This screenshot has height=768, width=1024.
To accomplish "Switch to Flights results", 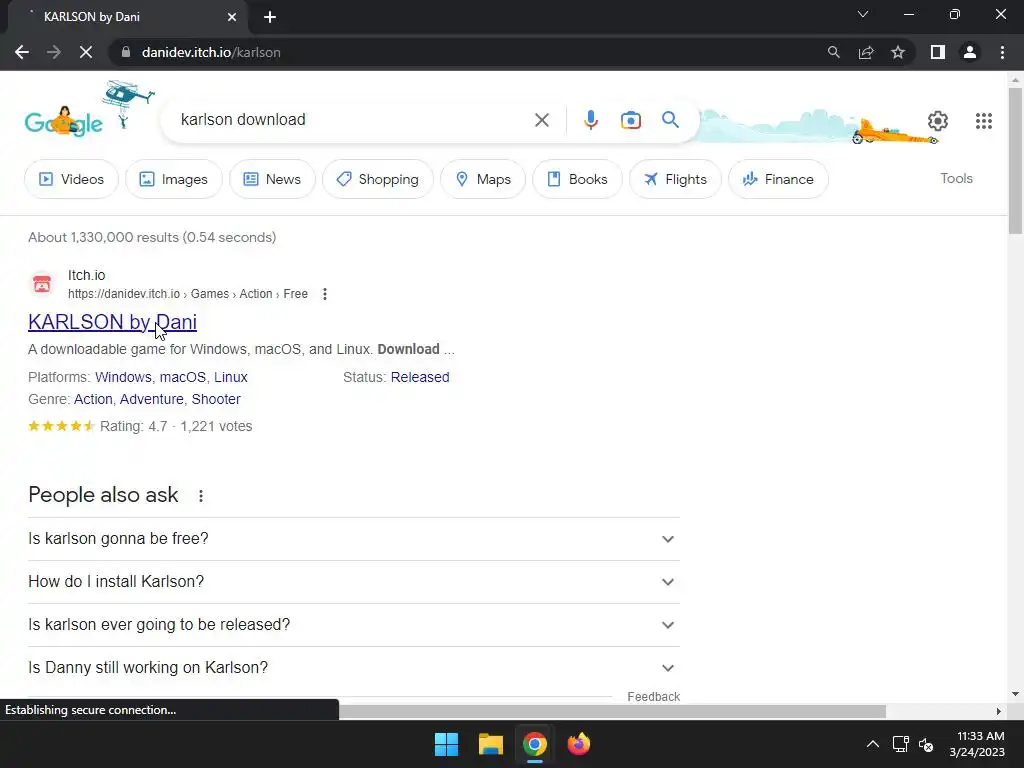I will 675,179.
